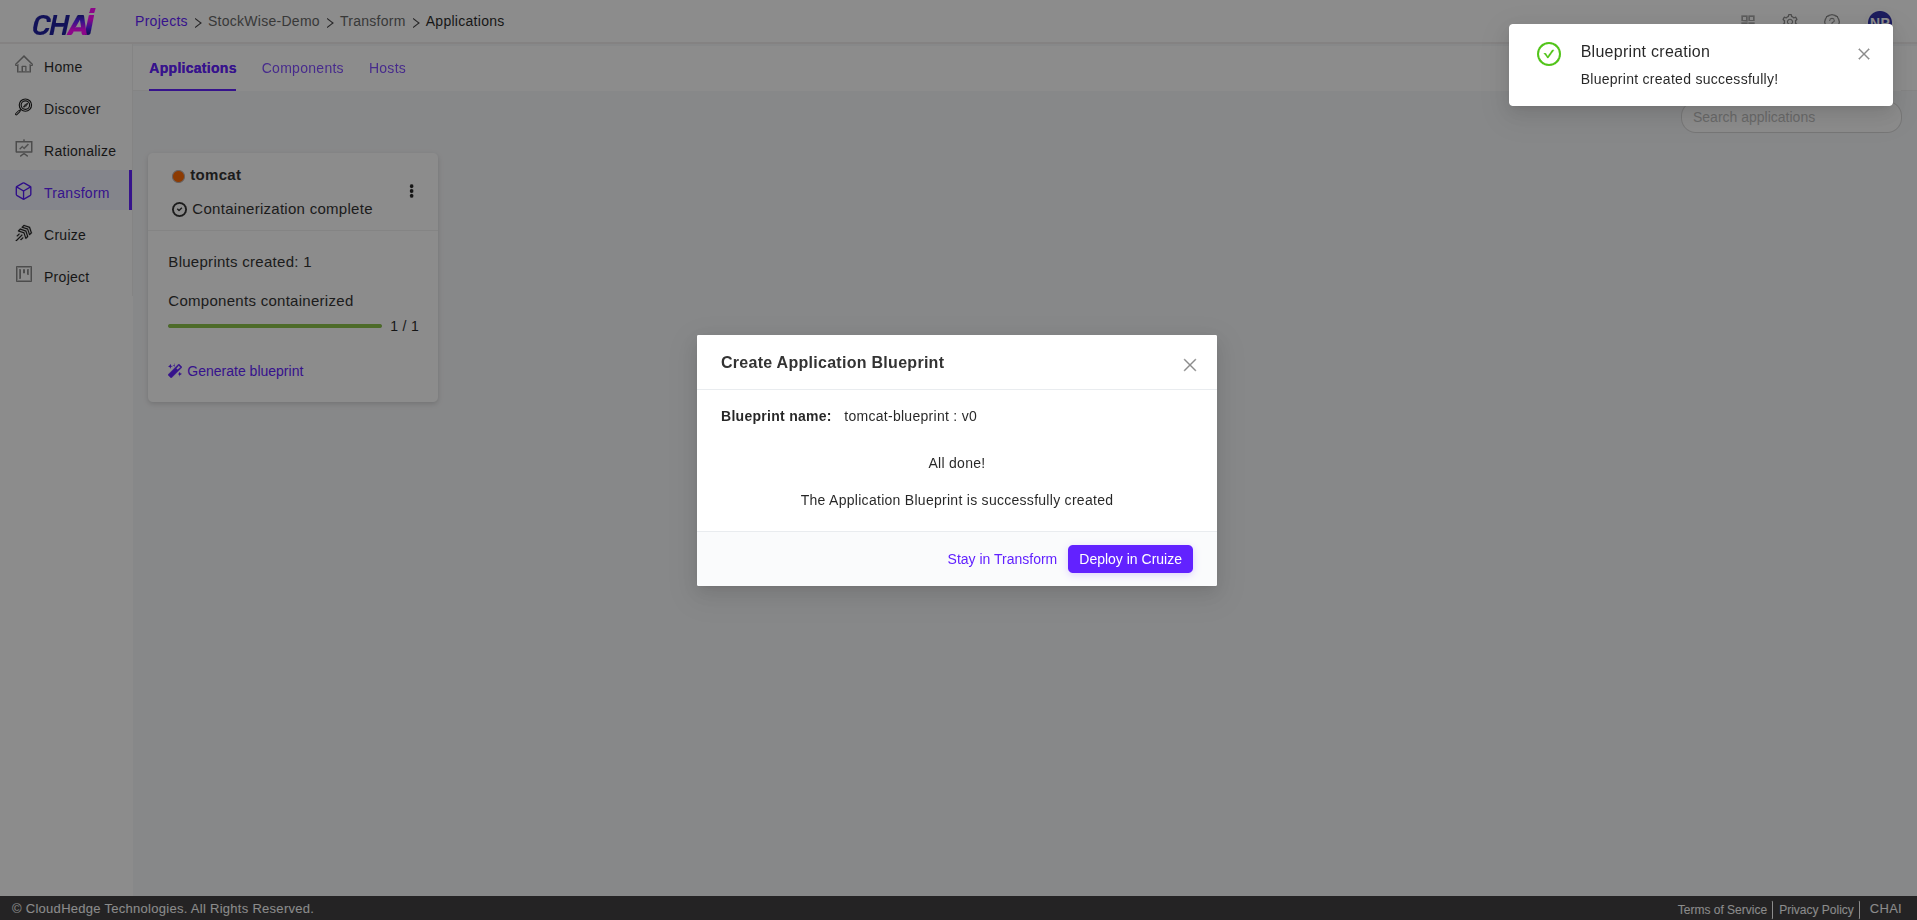The width and height of the screenshot is (1917, 920).
Task: Switch to the Components tab
Action: point(302,68)
